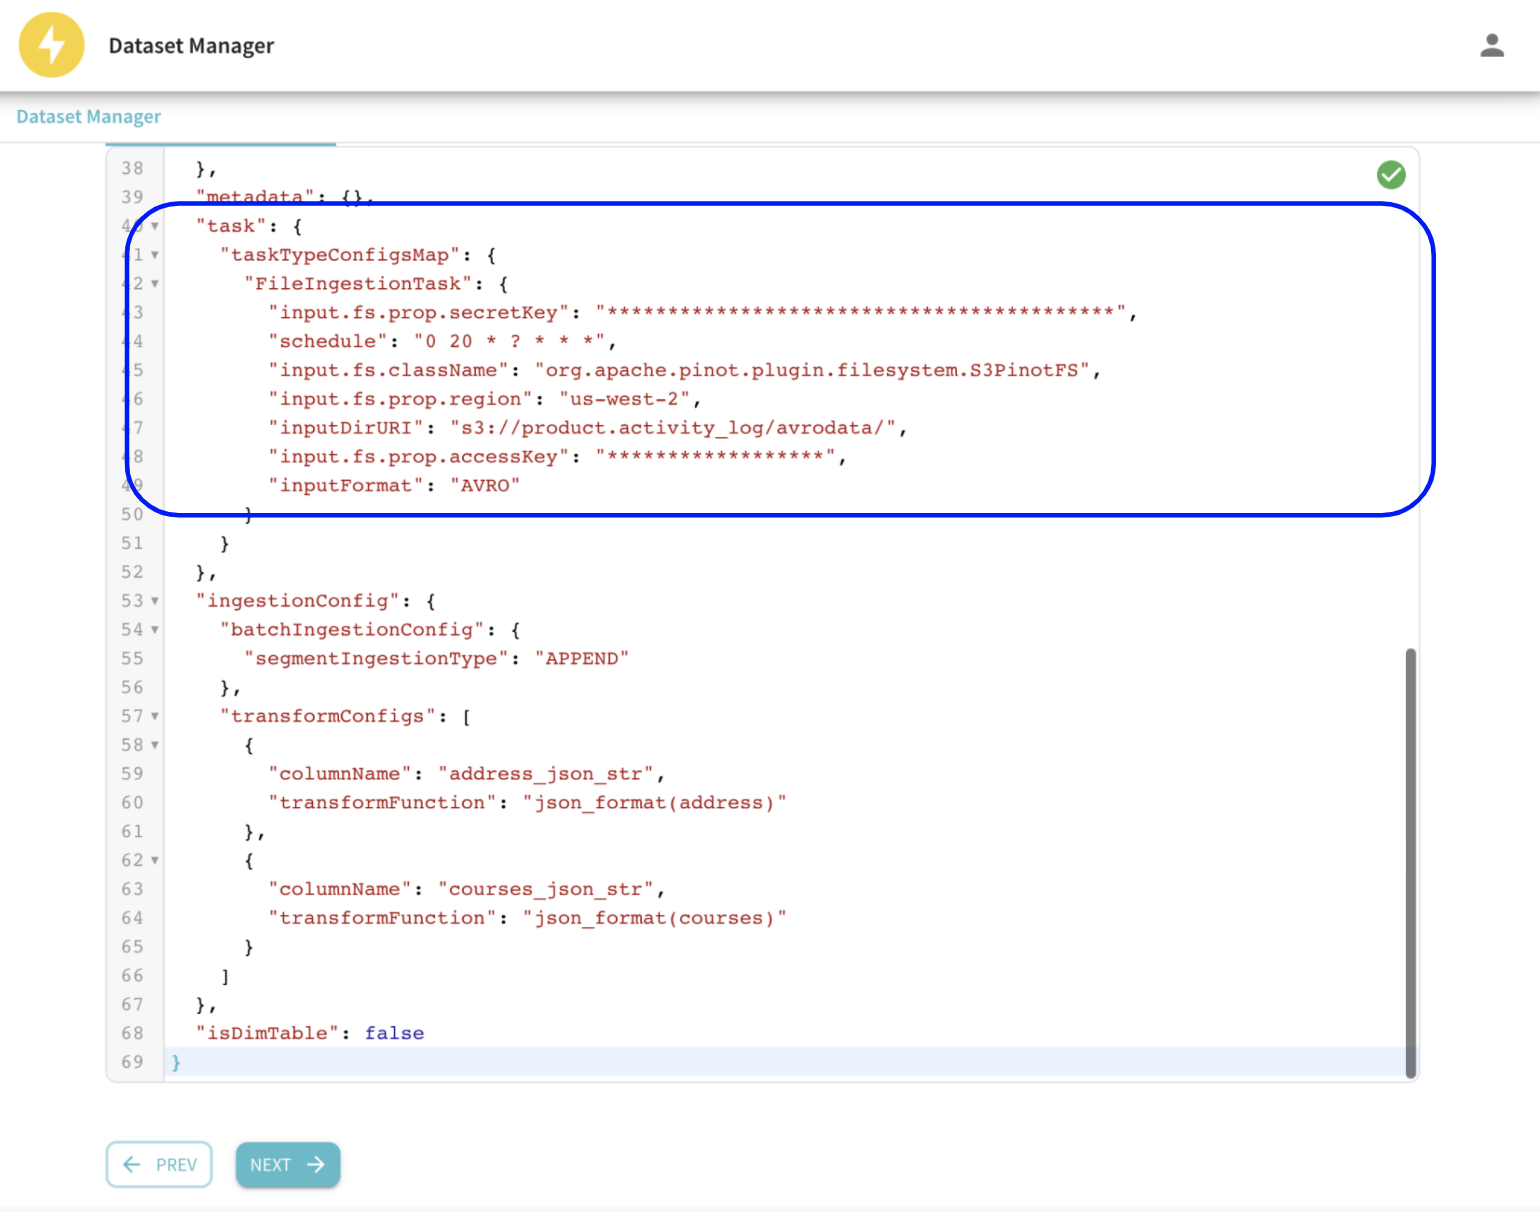Click the NEXT button
This screenshot has height=1212, width=1540.
[287, 1164]
